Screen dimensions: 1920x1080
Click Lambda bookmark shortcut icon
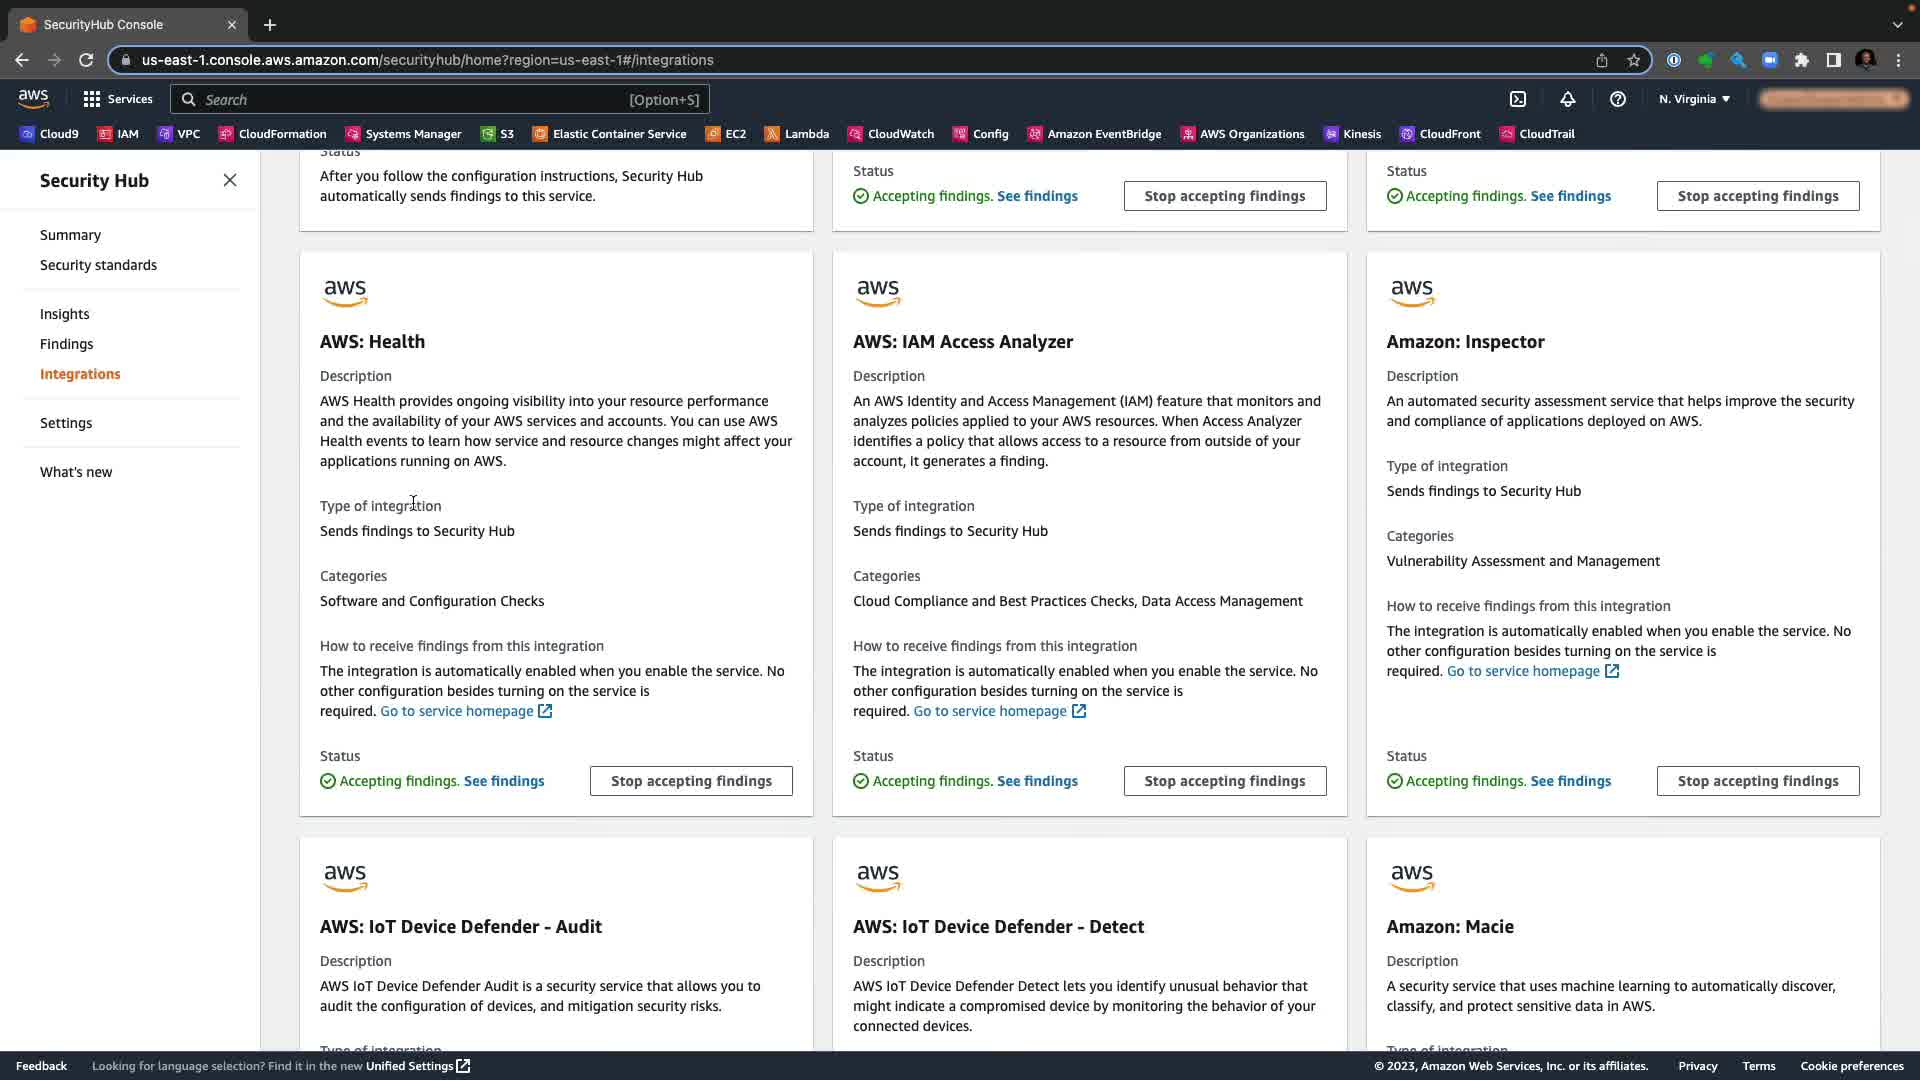coord(772,134)
